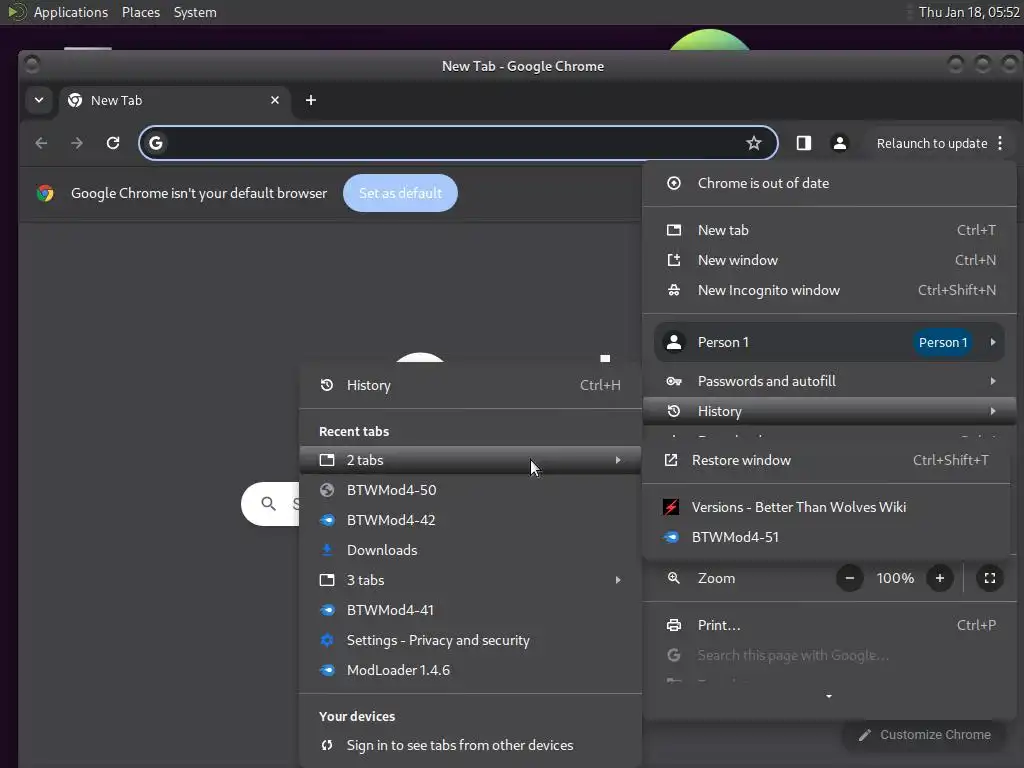The width and height of the screenshot is (1024, 768).
Task: Click Set as default button
Action: pos(400,193)
